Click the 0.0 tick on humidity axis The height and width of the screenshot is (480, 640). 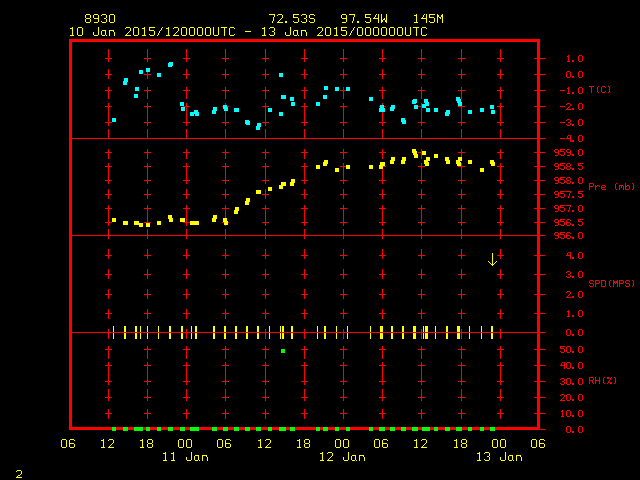574,429
